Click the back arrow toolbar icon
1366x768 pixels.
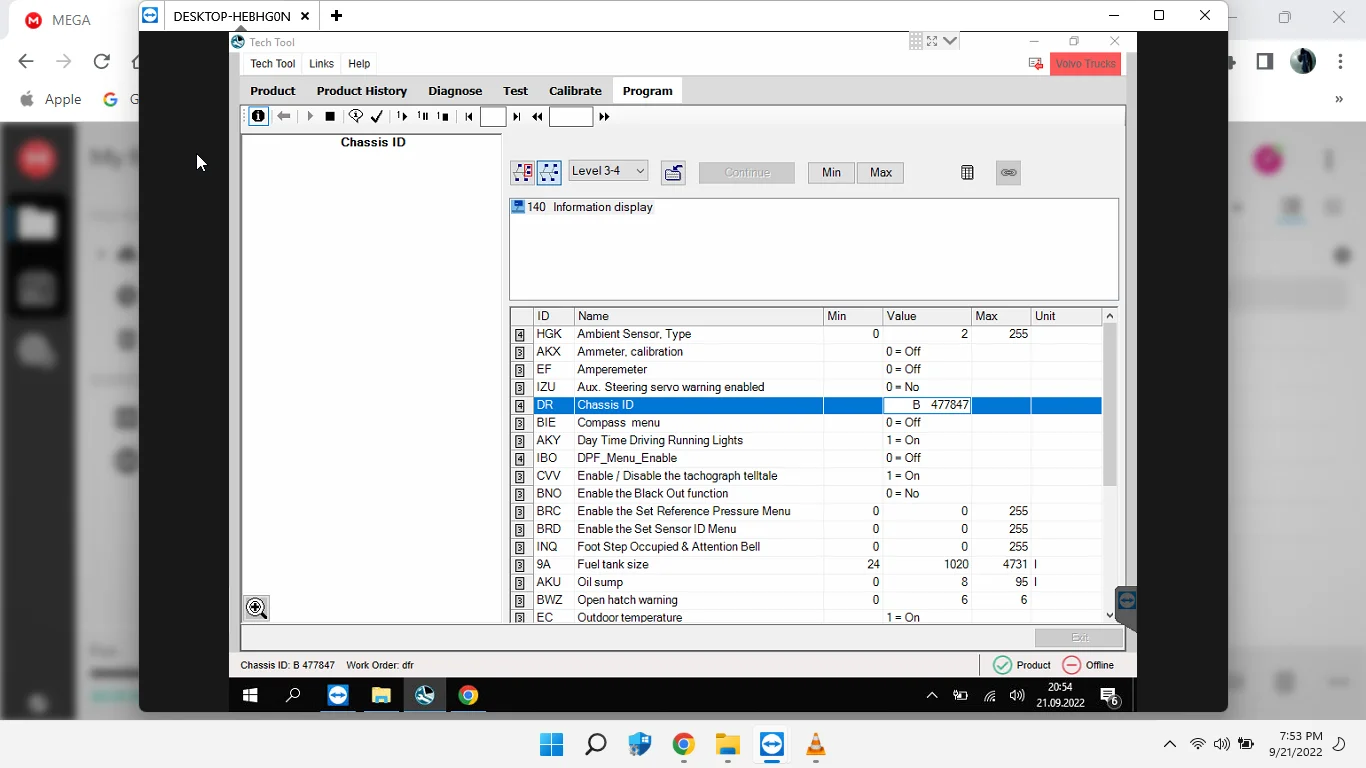click(284, 116)
